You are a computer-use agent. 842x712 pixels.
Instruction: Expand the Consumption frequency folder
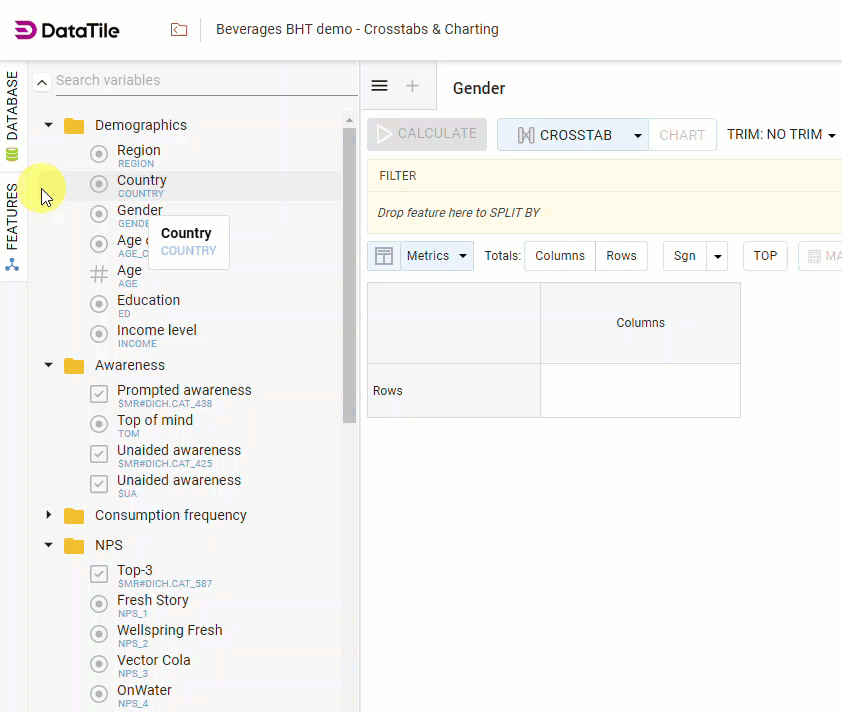pyautogui.click(x=49, y=515)
